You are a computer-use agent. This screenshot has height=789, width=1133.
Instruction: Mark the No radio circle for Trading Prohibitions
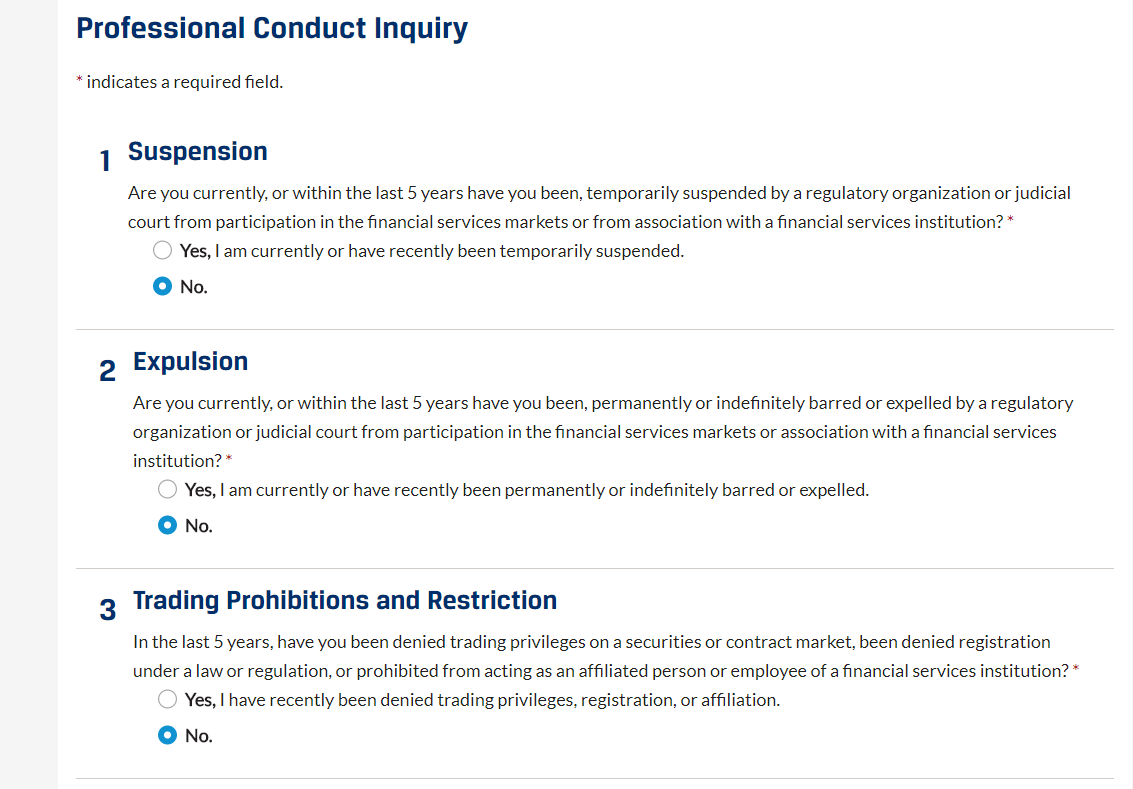(x=168, y=736)
